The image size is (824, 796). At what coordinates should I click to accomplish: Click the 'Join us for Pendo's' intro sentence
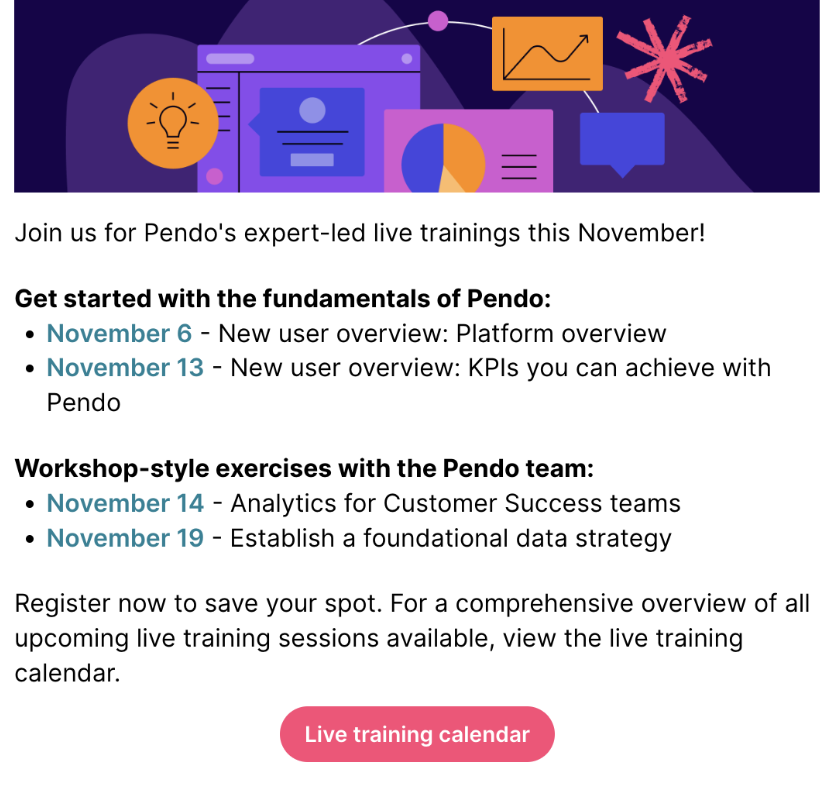tap(360, 233)
